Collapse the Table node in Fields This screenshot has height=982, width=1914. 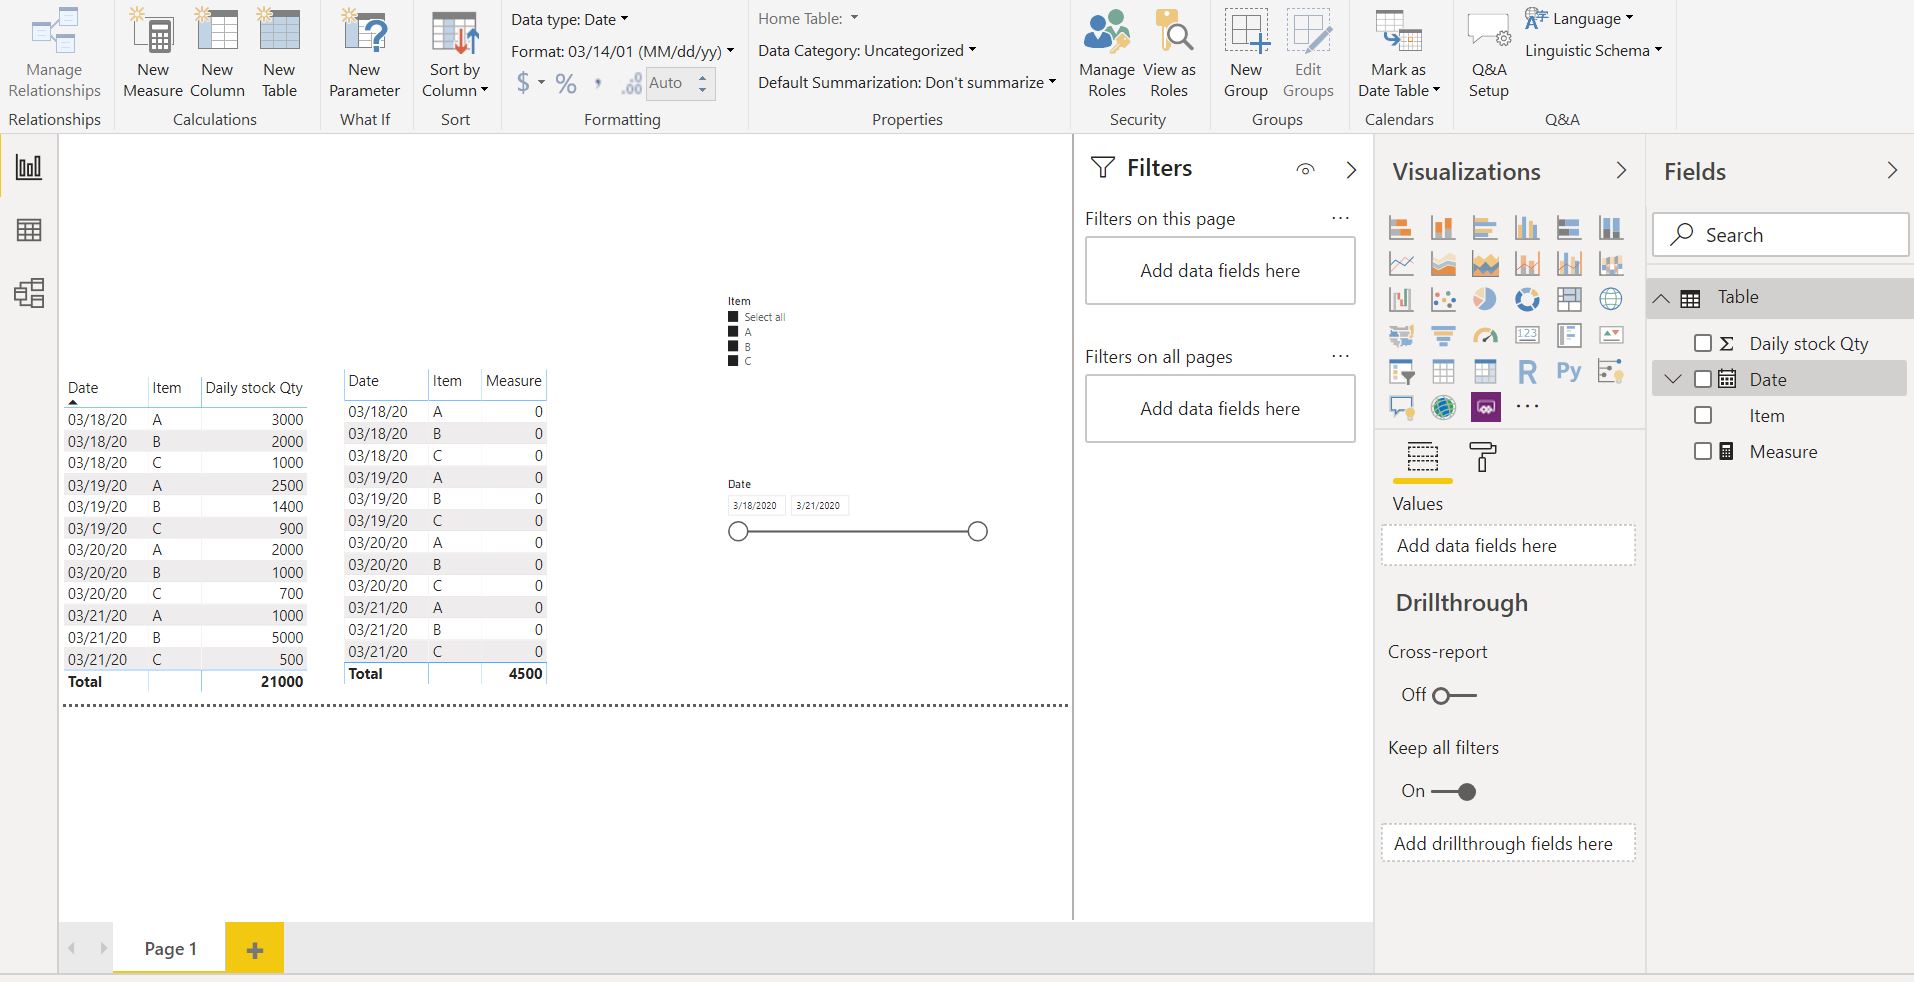coord(1661,298)
